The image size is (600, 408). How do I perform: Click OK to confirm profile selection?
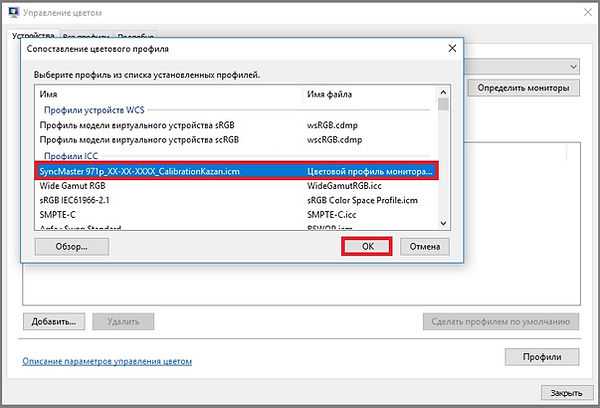point(367,246)
